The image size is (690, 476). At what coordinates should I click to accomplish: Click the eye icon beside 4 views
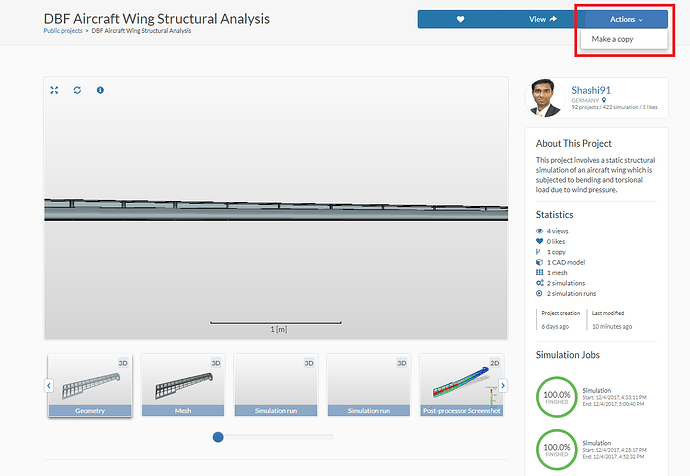[x=540, y=231]
